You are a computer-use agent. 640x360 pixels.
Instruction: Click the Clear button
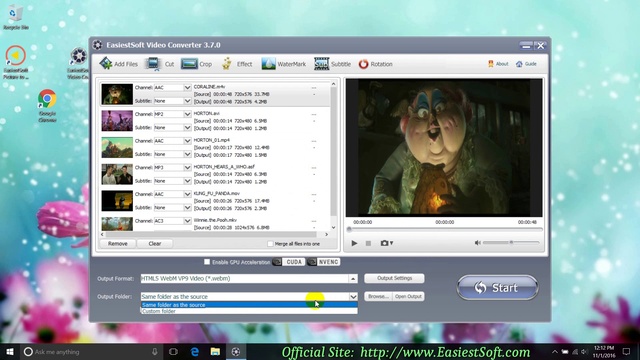pos(155,244)
